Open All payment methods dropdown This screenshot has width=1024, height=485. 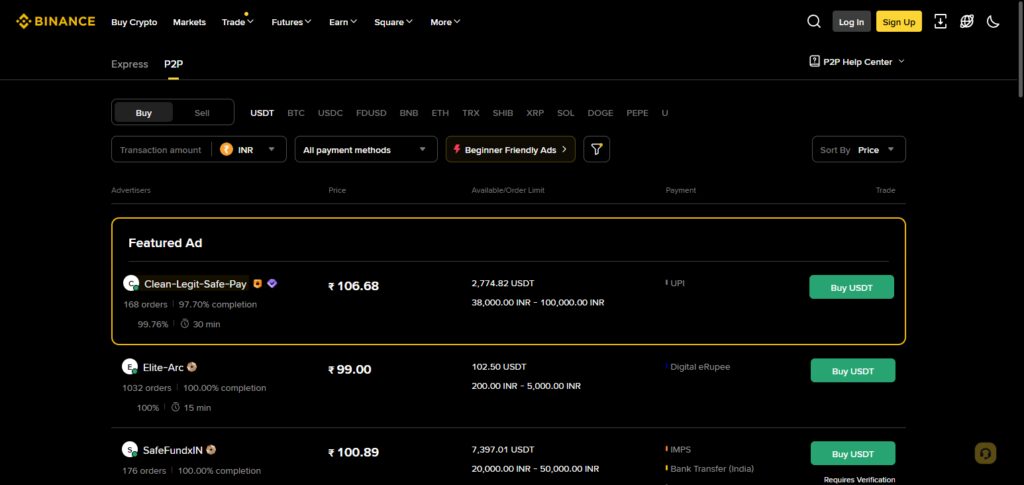pyautogui.click(x=366, y=149)
